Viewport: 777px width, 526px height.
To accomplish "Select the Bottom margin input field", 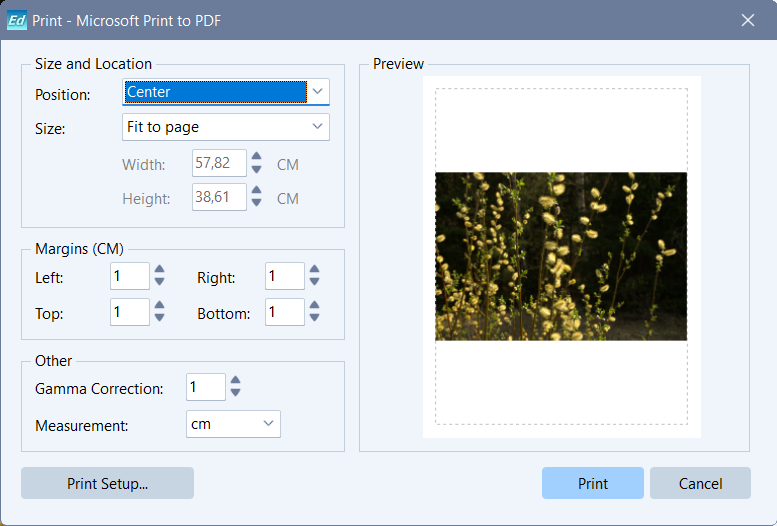I will (x=284, y=313).
